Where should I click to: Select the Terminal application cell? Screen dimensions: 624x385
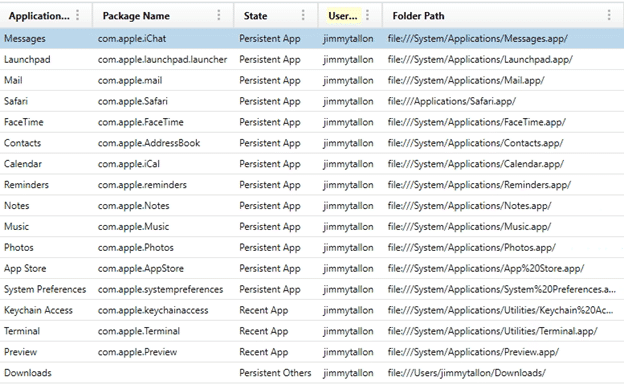click(22, 331)
